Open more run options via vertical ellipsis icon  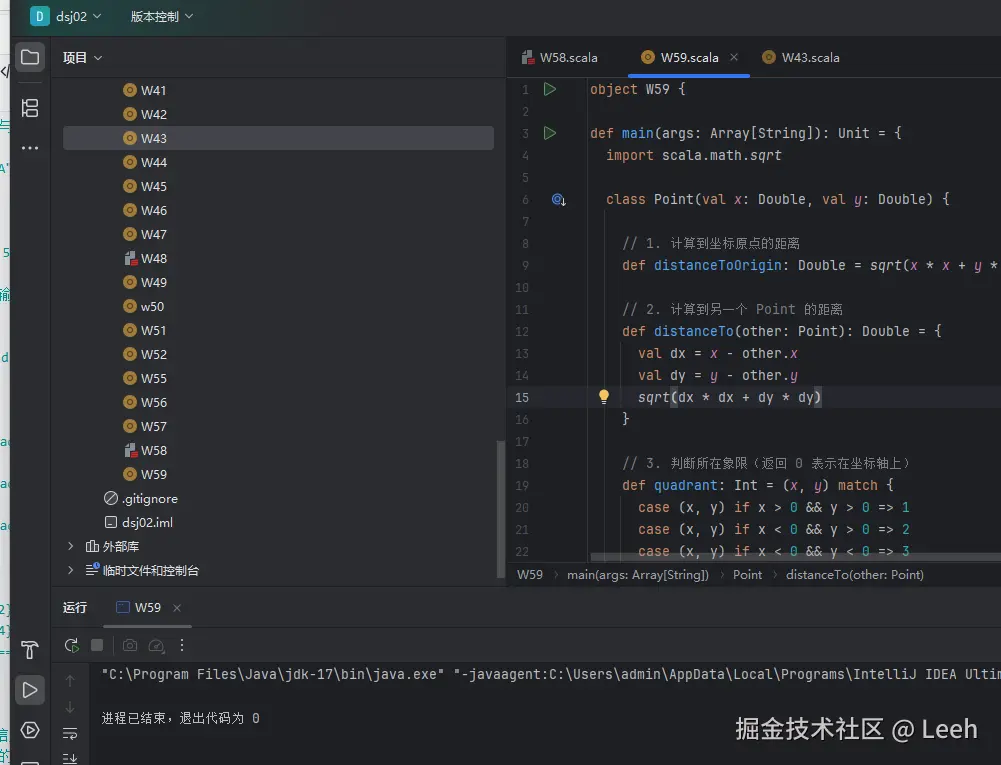(x=181, y=645)
